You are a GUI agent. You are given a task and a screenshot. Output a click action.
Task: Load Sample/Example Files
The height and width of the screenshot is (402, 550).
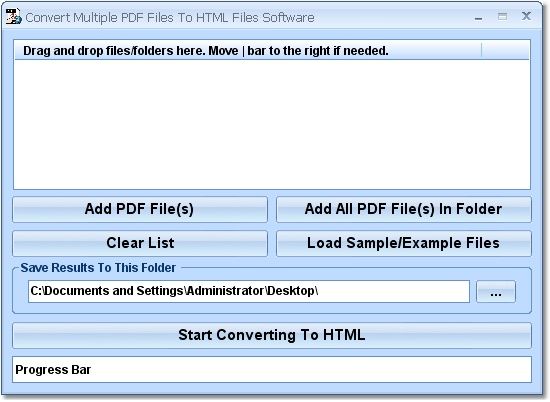pyautogui.click(x=404, y=243)
